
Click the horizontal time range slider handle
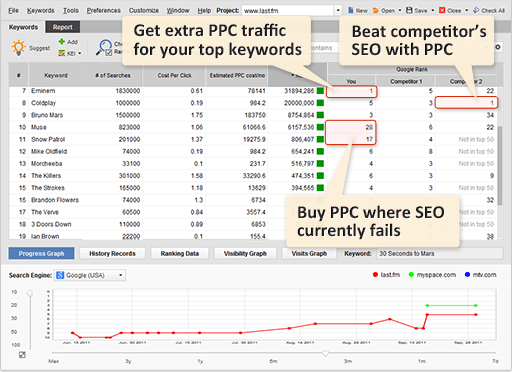(325, 353)
